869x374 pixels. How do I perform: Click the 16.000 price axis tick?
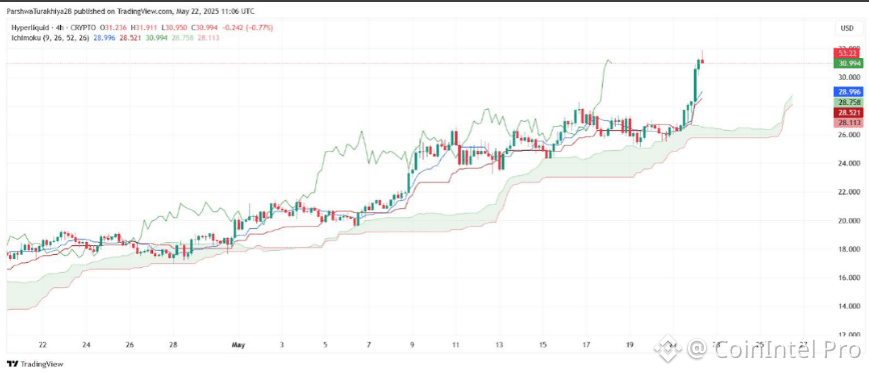click(848, 278)
